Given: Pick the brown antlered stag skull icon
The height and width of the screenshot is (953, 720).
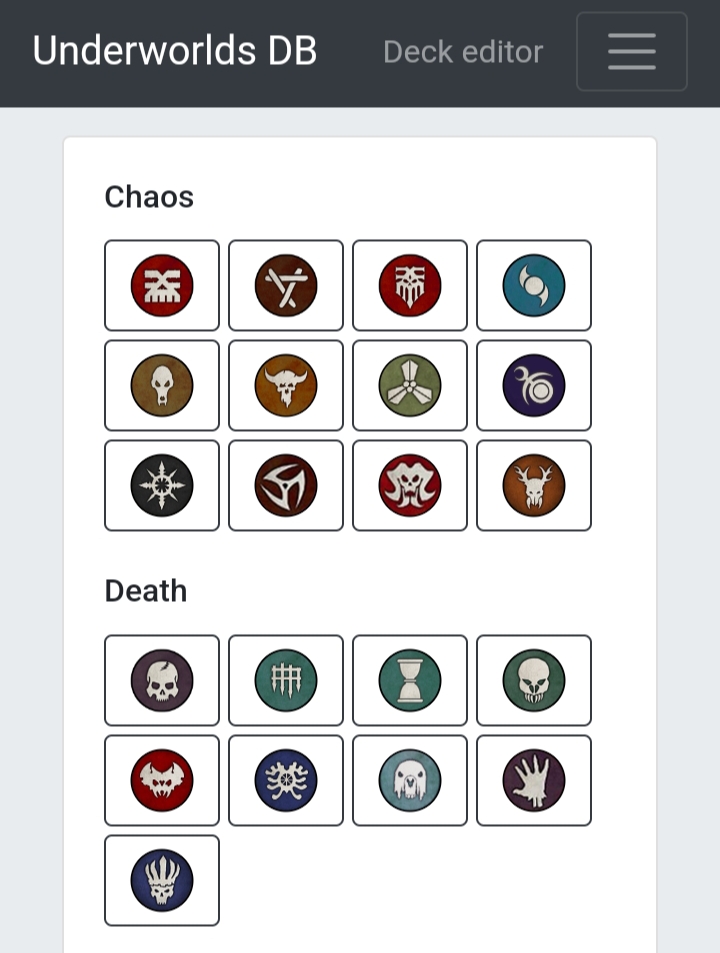Looking at the screenshot, I should (534, 485).
